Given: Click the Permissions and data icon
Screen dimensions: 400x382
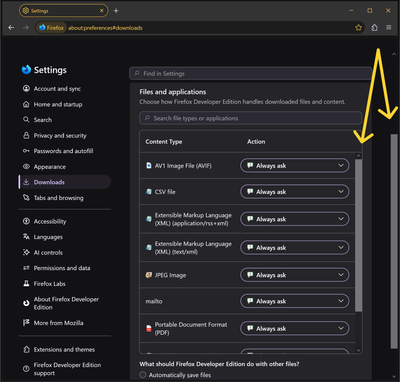Looking at the screenshot, I should pos(26,268).
